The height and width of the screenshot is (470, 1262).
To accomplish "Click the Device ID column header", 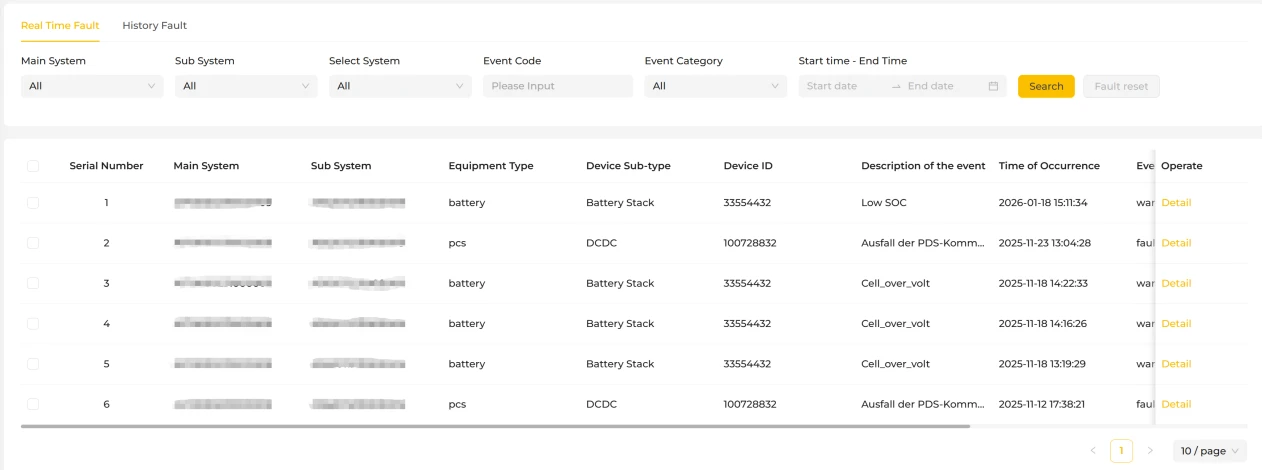I will click(748, 166).
